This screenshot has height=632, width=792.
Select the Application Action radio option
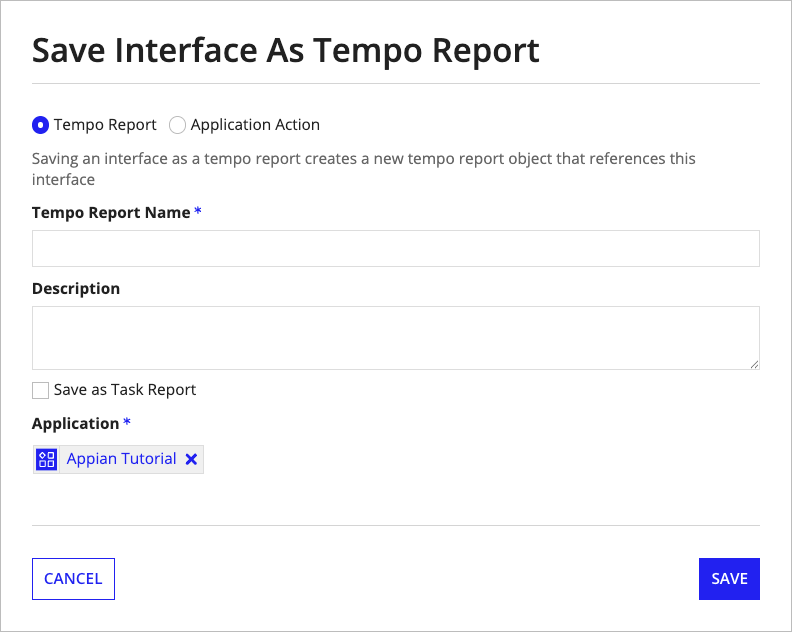coord(177,125)
